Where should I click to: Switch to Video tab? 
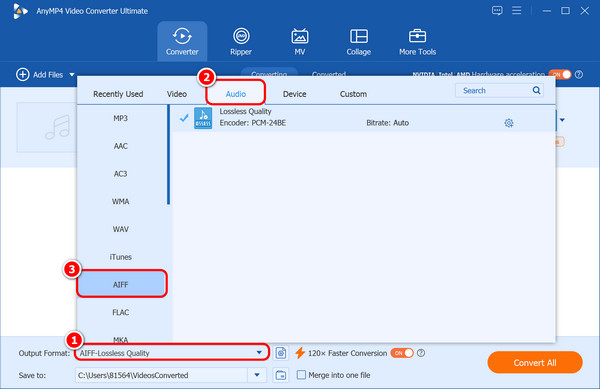coord(177,94)
